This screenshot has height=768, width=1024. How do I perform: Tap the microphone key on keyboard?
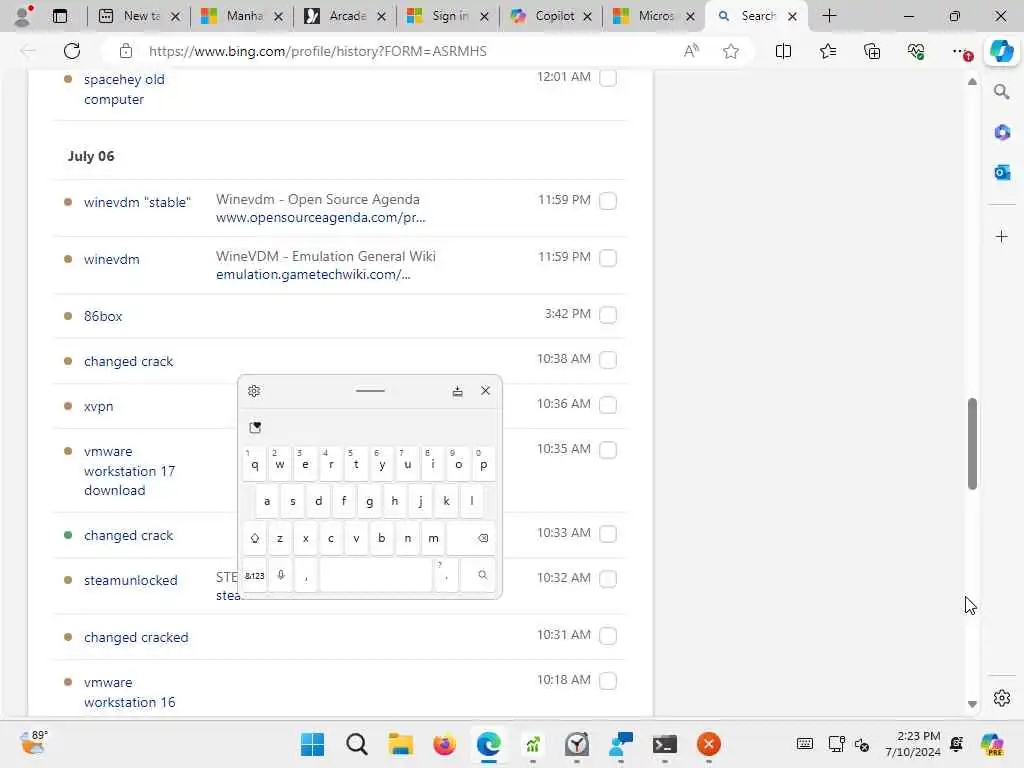(x=281, y=575)
